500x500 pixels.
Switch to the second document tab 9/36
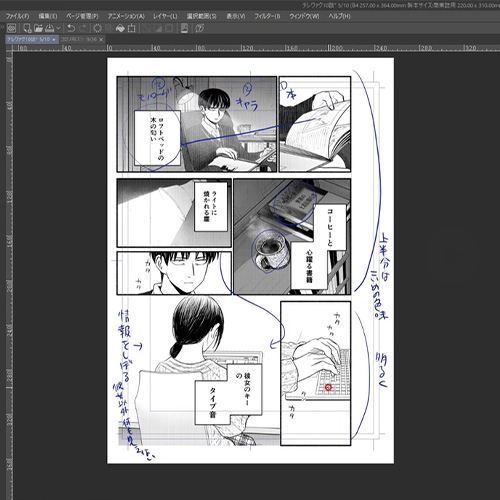(79, 39)
